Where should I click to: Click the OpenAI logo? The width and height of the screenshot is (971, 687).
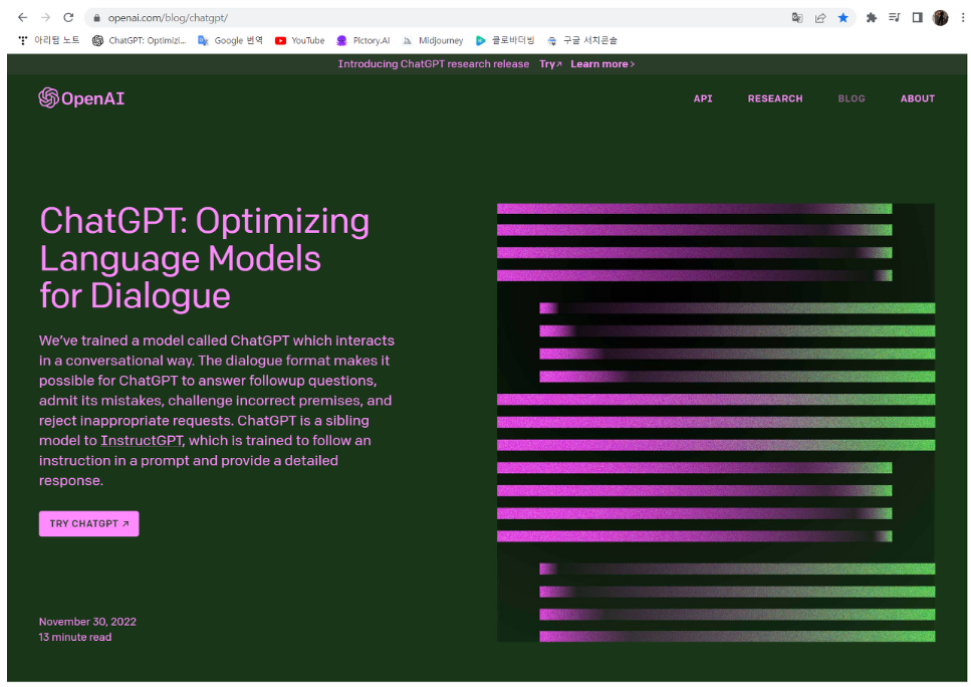click(81, 98)
